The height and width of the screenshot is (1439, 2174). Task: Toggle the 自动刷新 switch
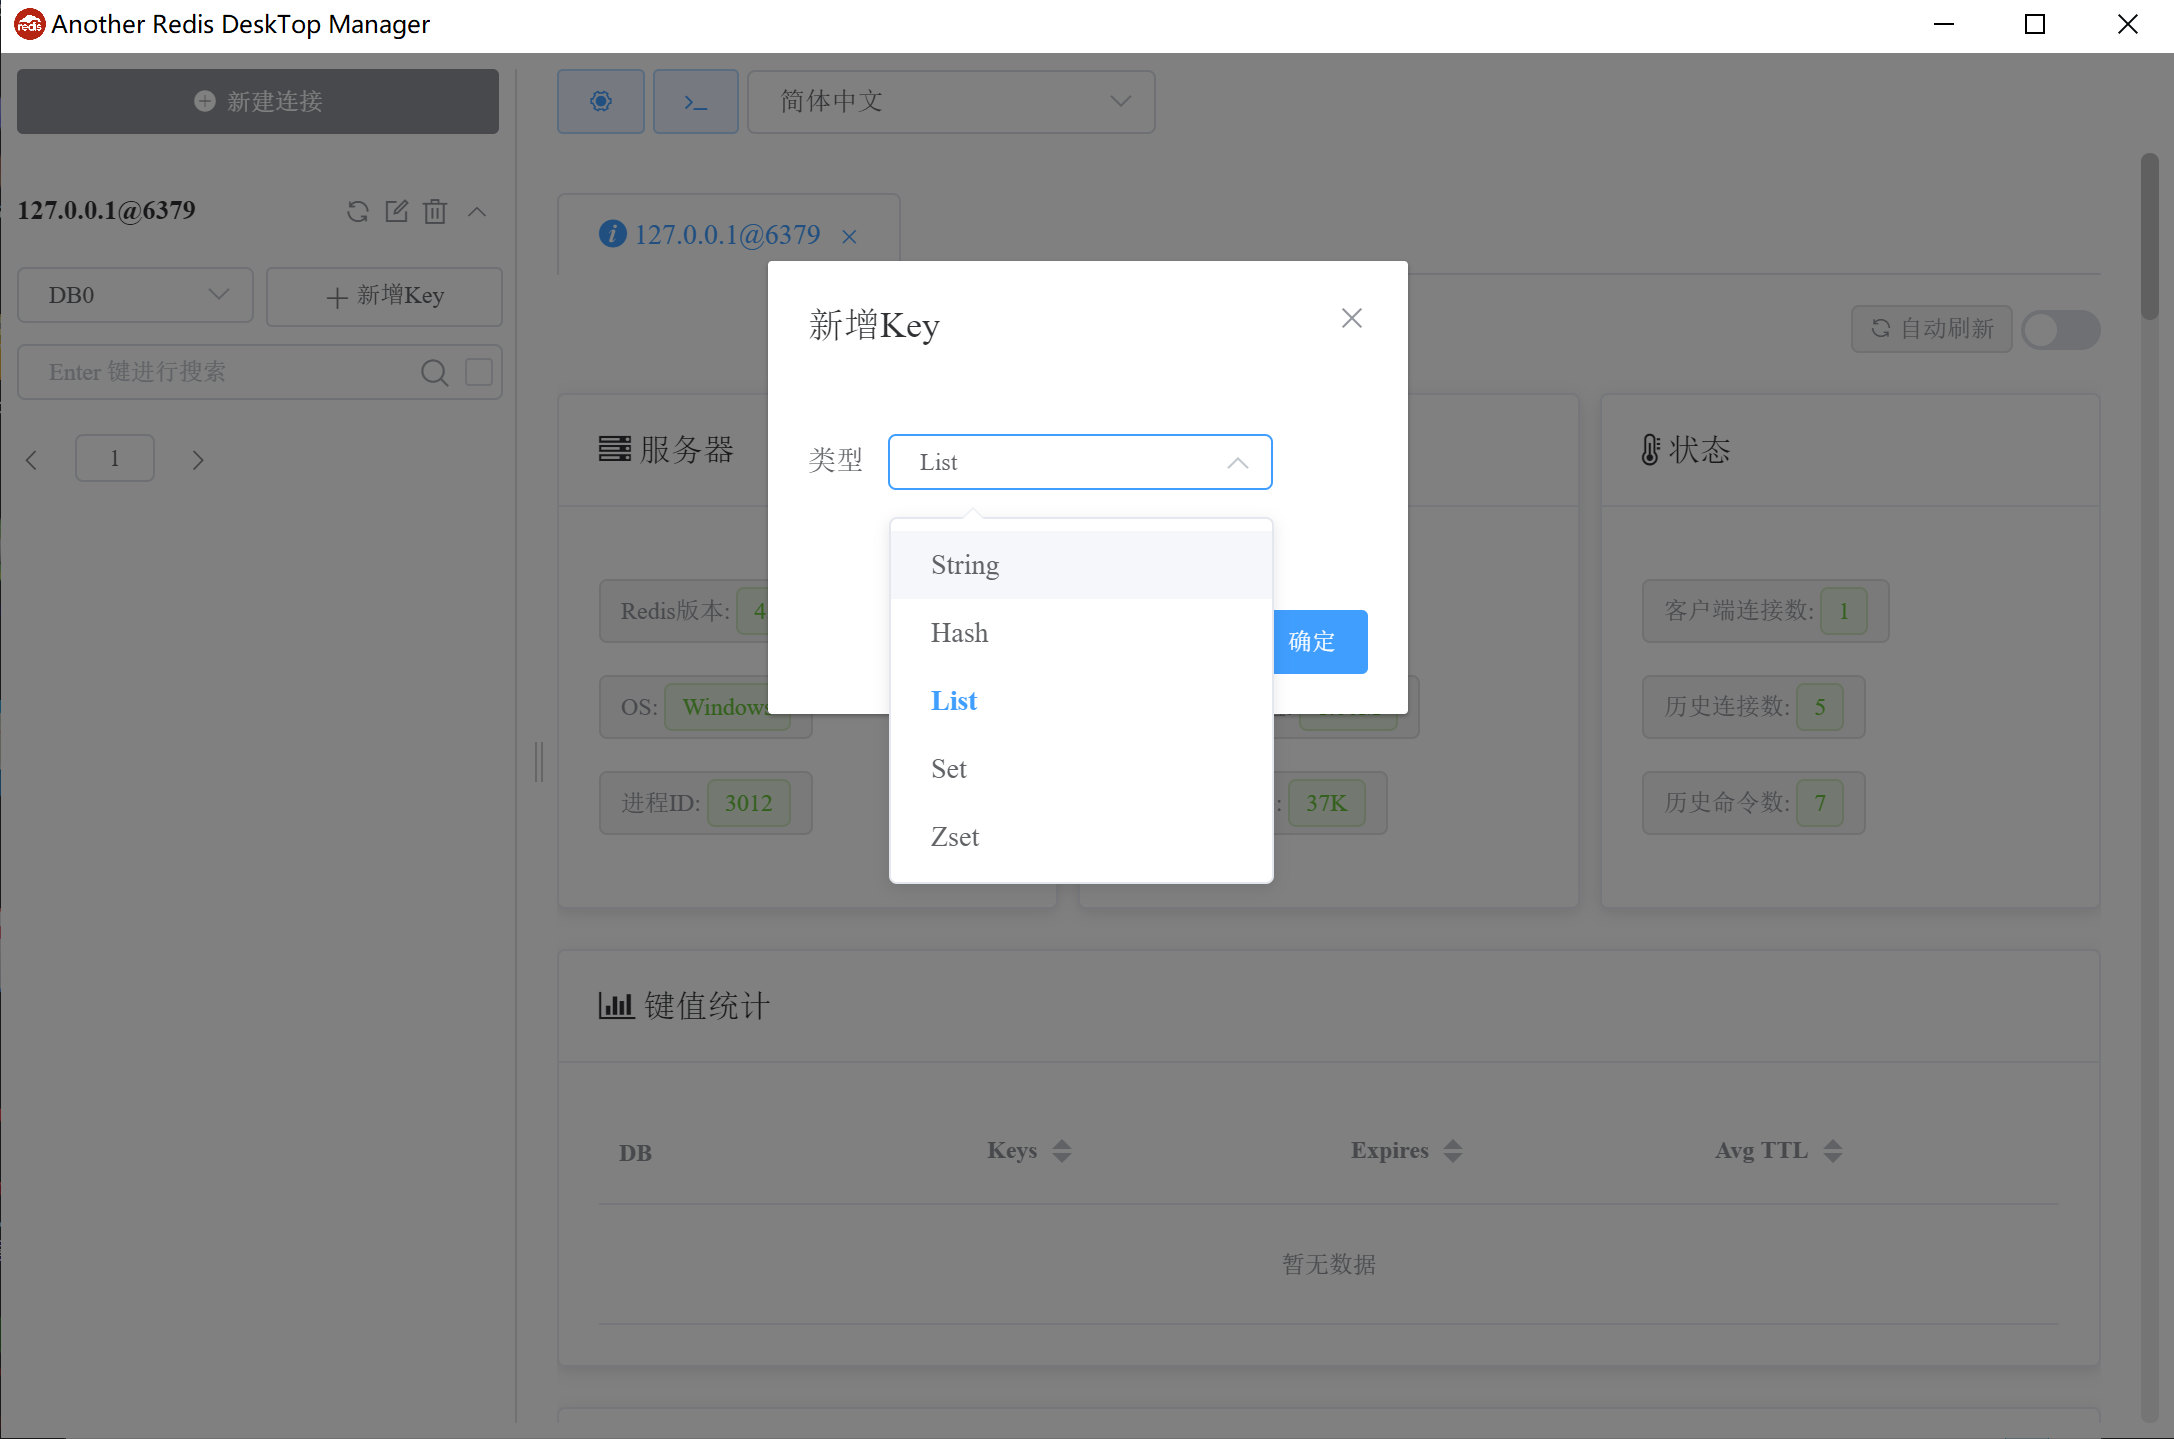[2059, 329]
